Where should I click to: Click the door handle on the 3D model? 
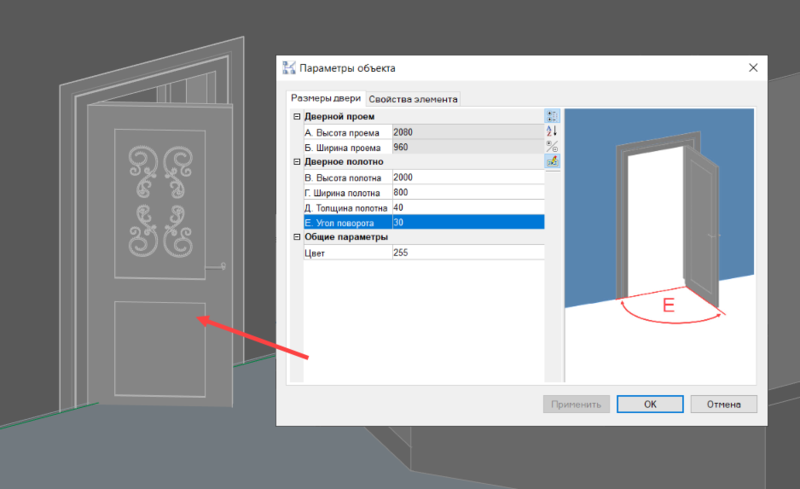coord(216,266)
